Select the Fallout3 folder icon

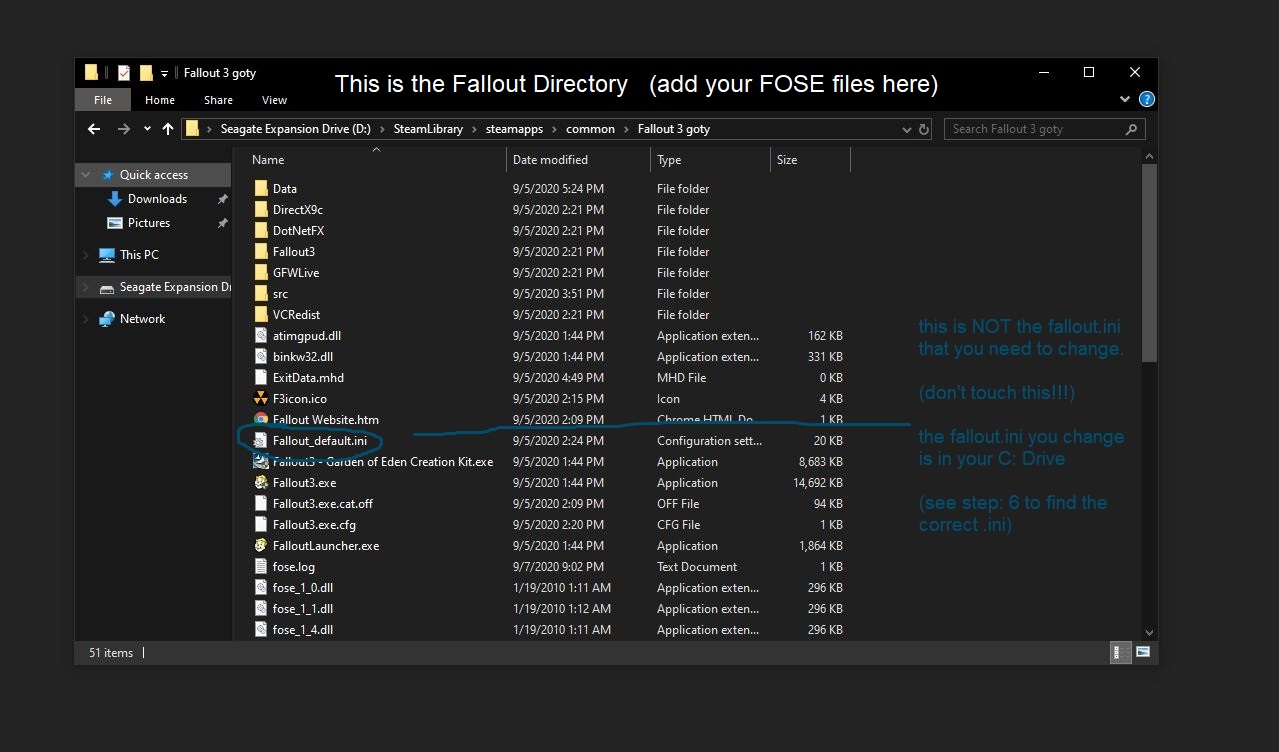[x=261, y=251]
